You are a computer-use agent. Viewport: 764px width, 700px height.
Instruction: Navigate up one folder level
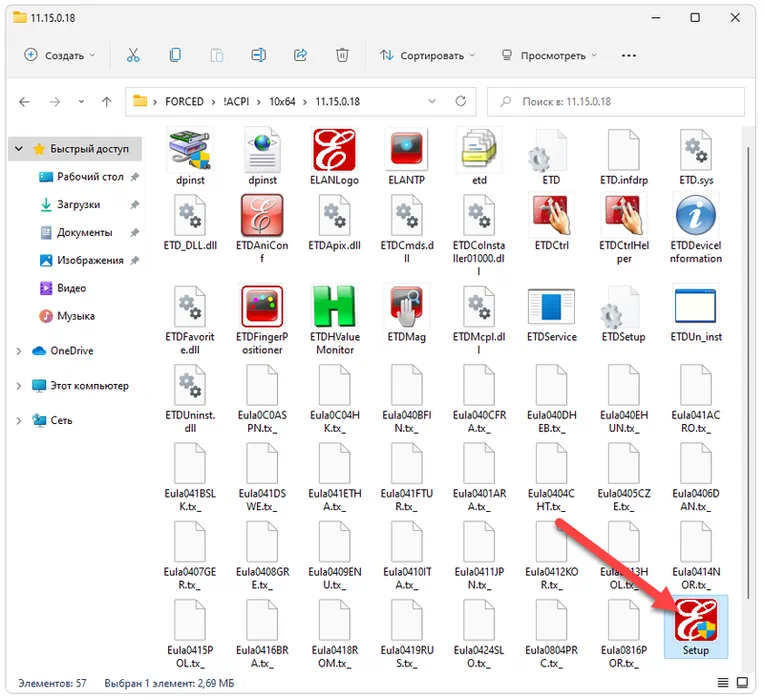tap(106, 102)
